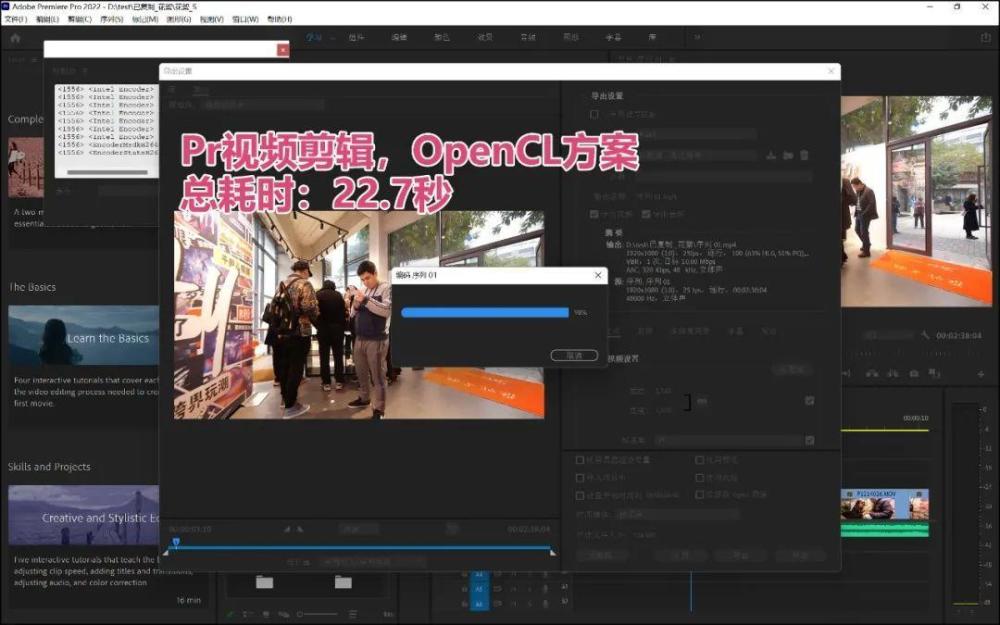
Task: Click the blue playhead on export preview timeline
Action: (175, 543)
